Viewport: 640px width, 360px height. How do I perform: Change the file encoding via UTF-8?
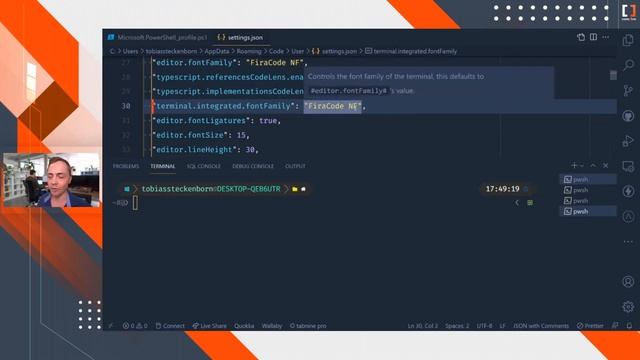(x=484, y=326)
